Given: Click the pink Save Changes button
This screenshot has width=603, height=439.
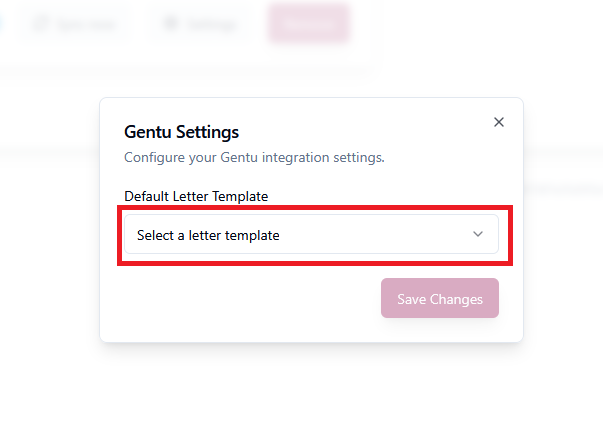Looking at the screenshot, I should coord(440,298).
